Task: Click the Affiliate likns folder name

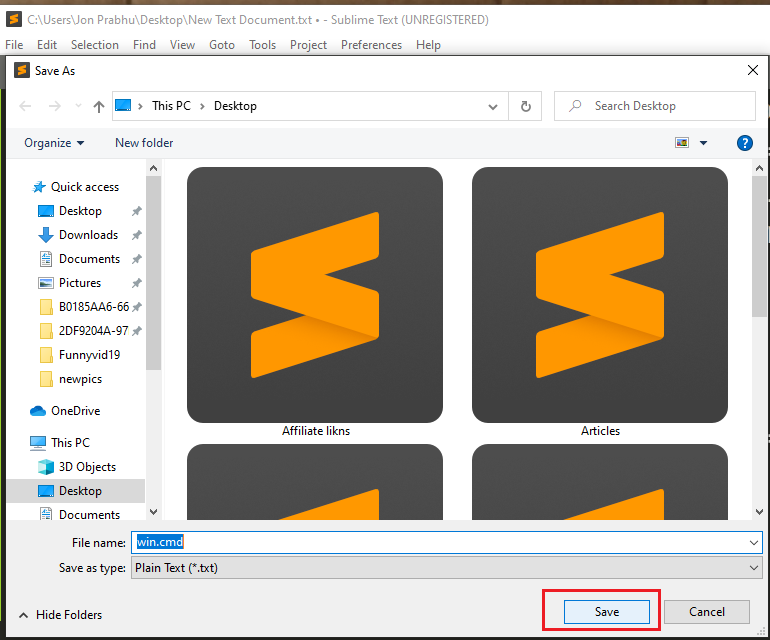Action: [x=316, y=431]
